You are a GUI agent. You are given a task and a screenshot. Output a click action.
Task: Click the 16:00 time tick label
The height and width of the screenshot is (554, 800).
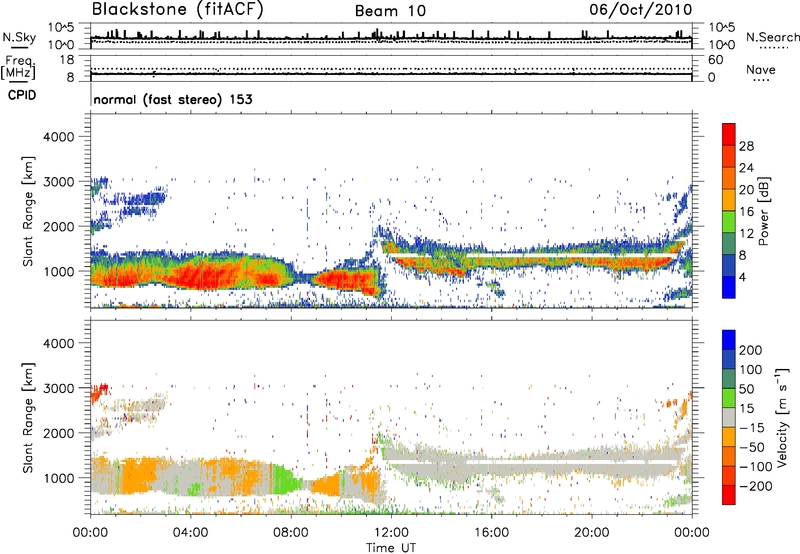tap(491, 533)
